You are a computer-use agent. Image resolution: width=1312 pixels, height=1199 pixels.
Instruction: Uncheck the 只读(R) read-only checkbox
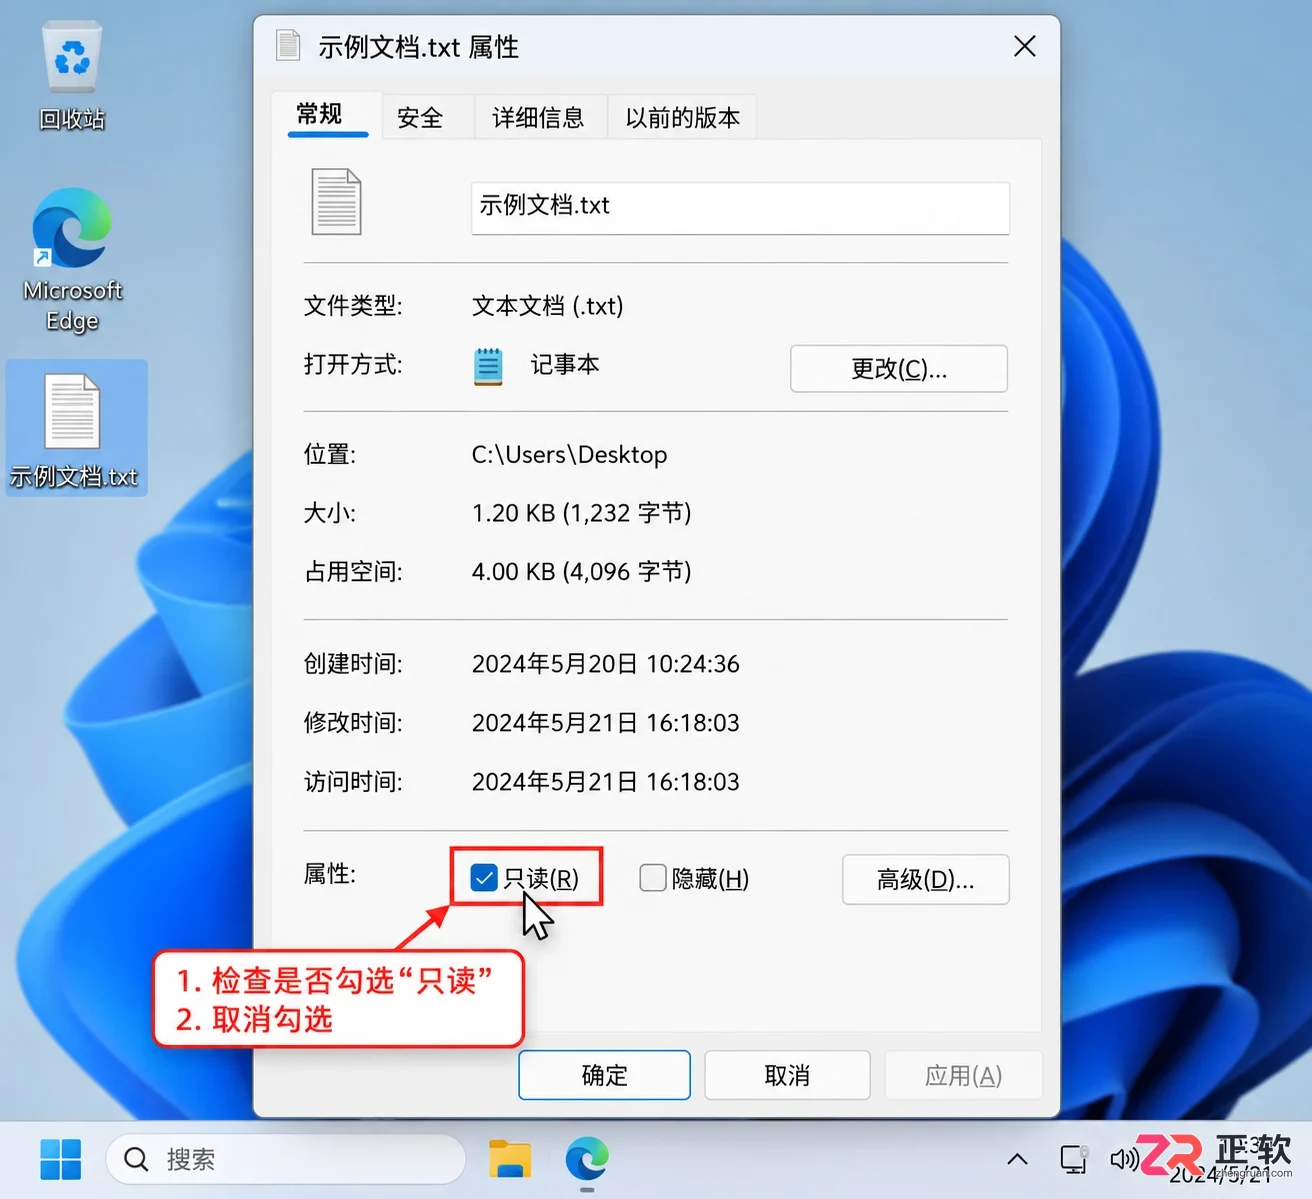coord(484,878)
